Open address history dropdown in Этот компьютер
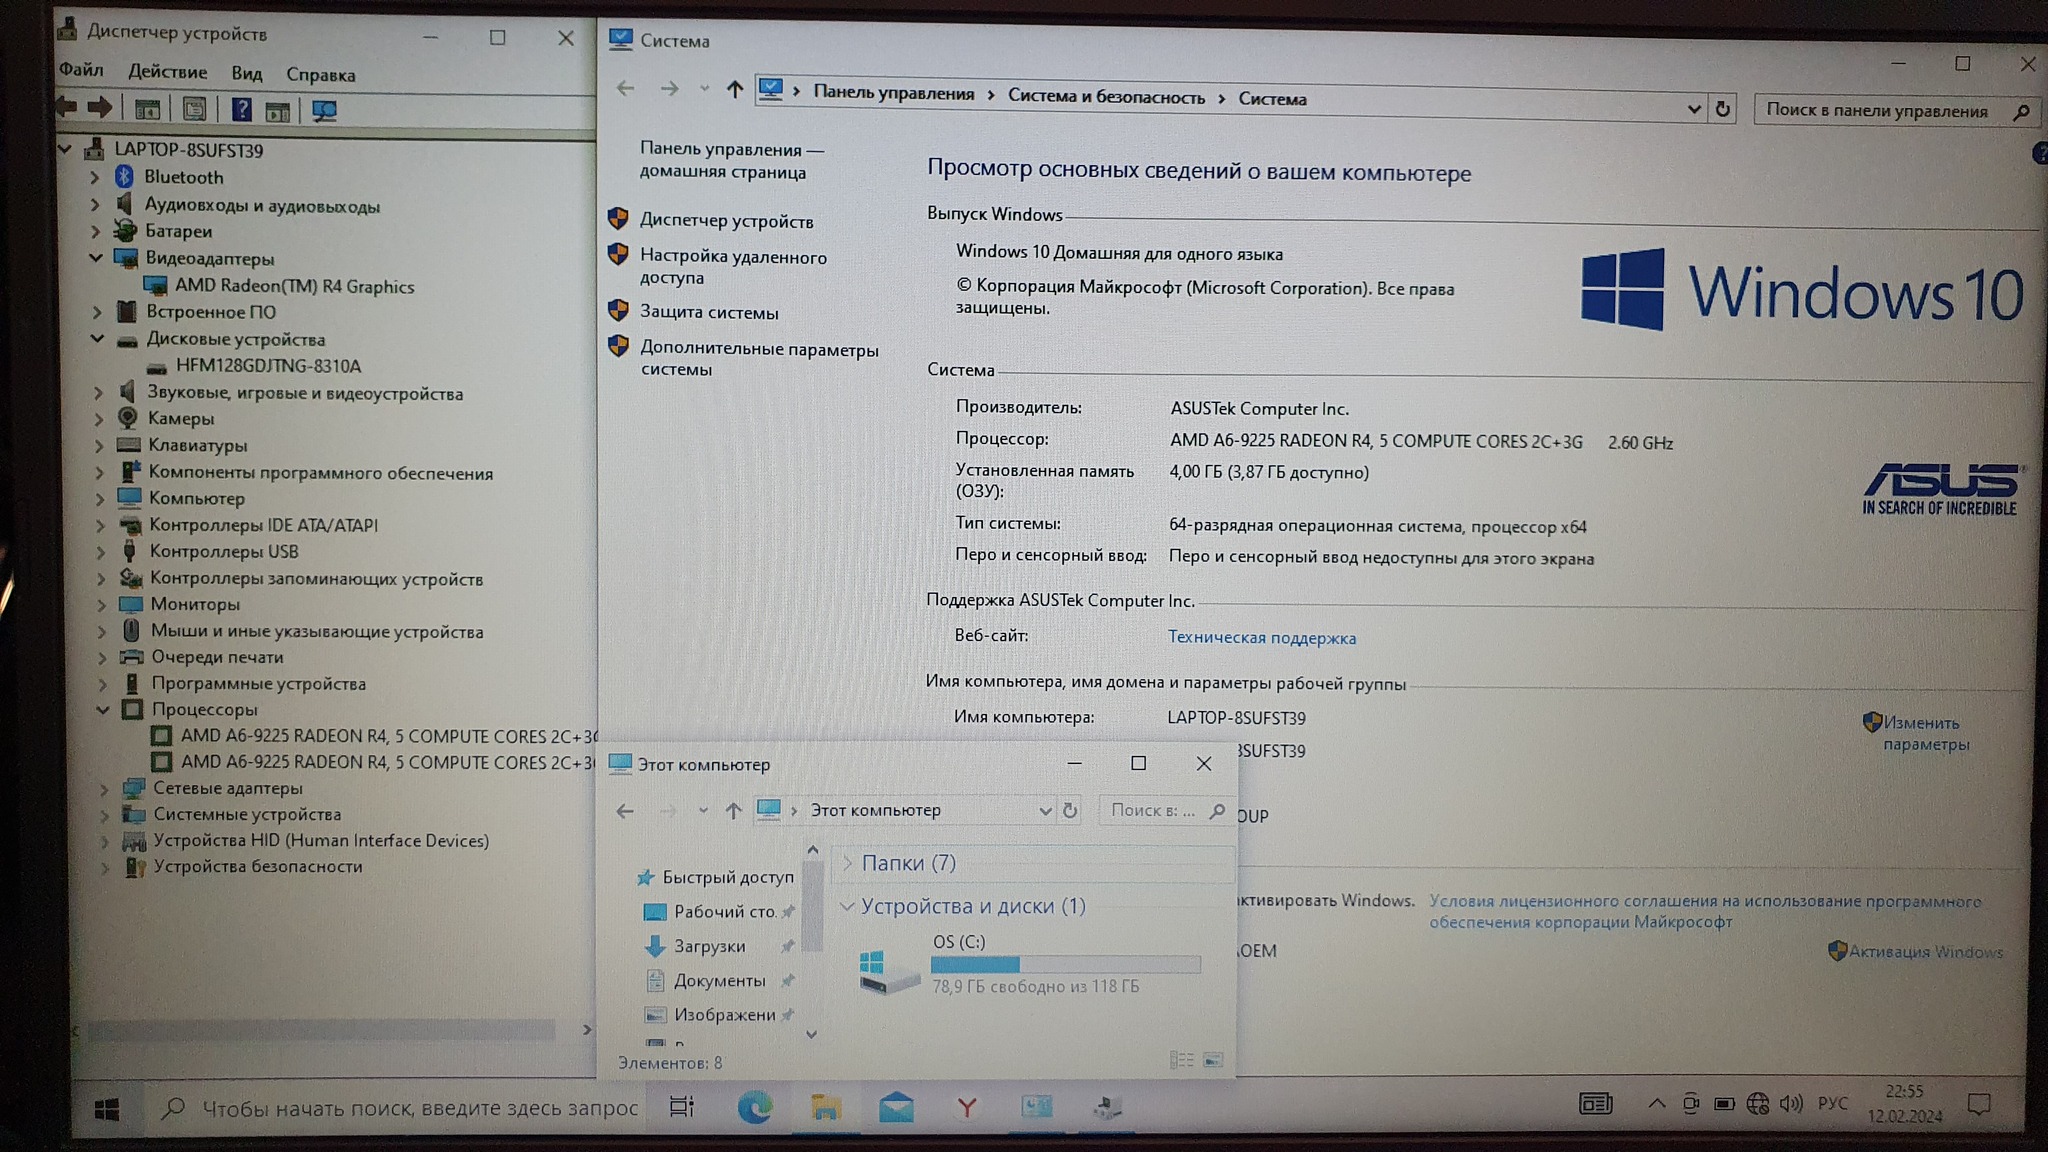2048x1152 pixels. click(x=1045, y=811)
